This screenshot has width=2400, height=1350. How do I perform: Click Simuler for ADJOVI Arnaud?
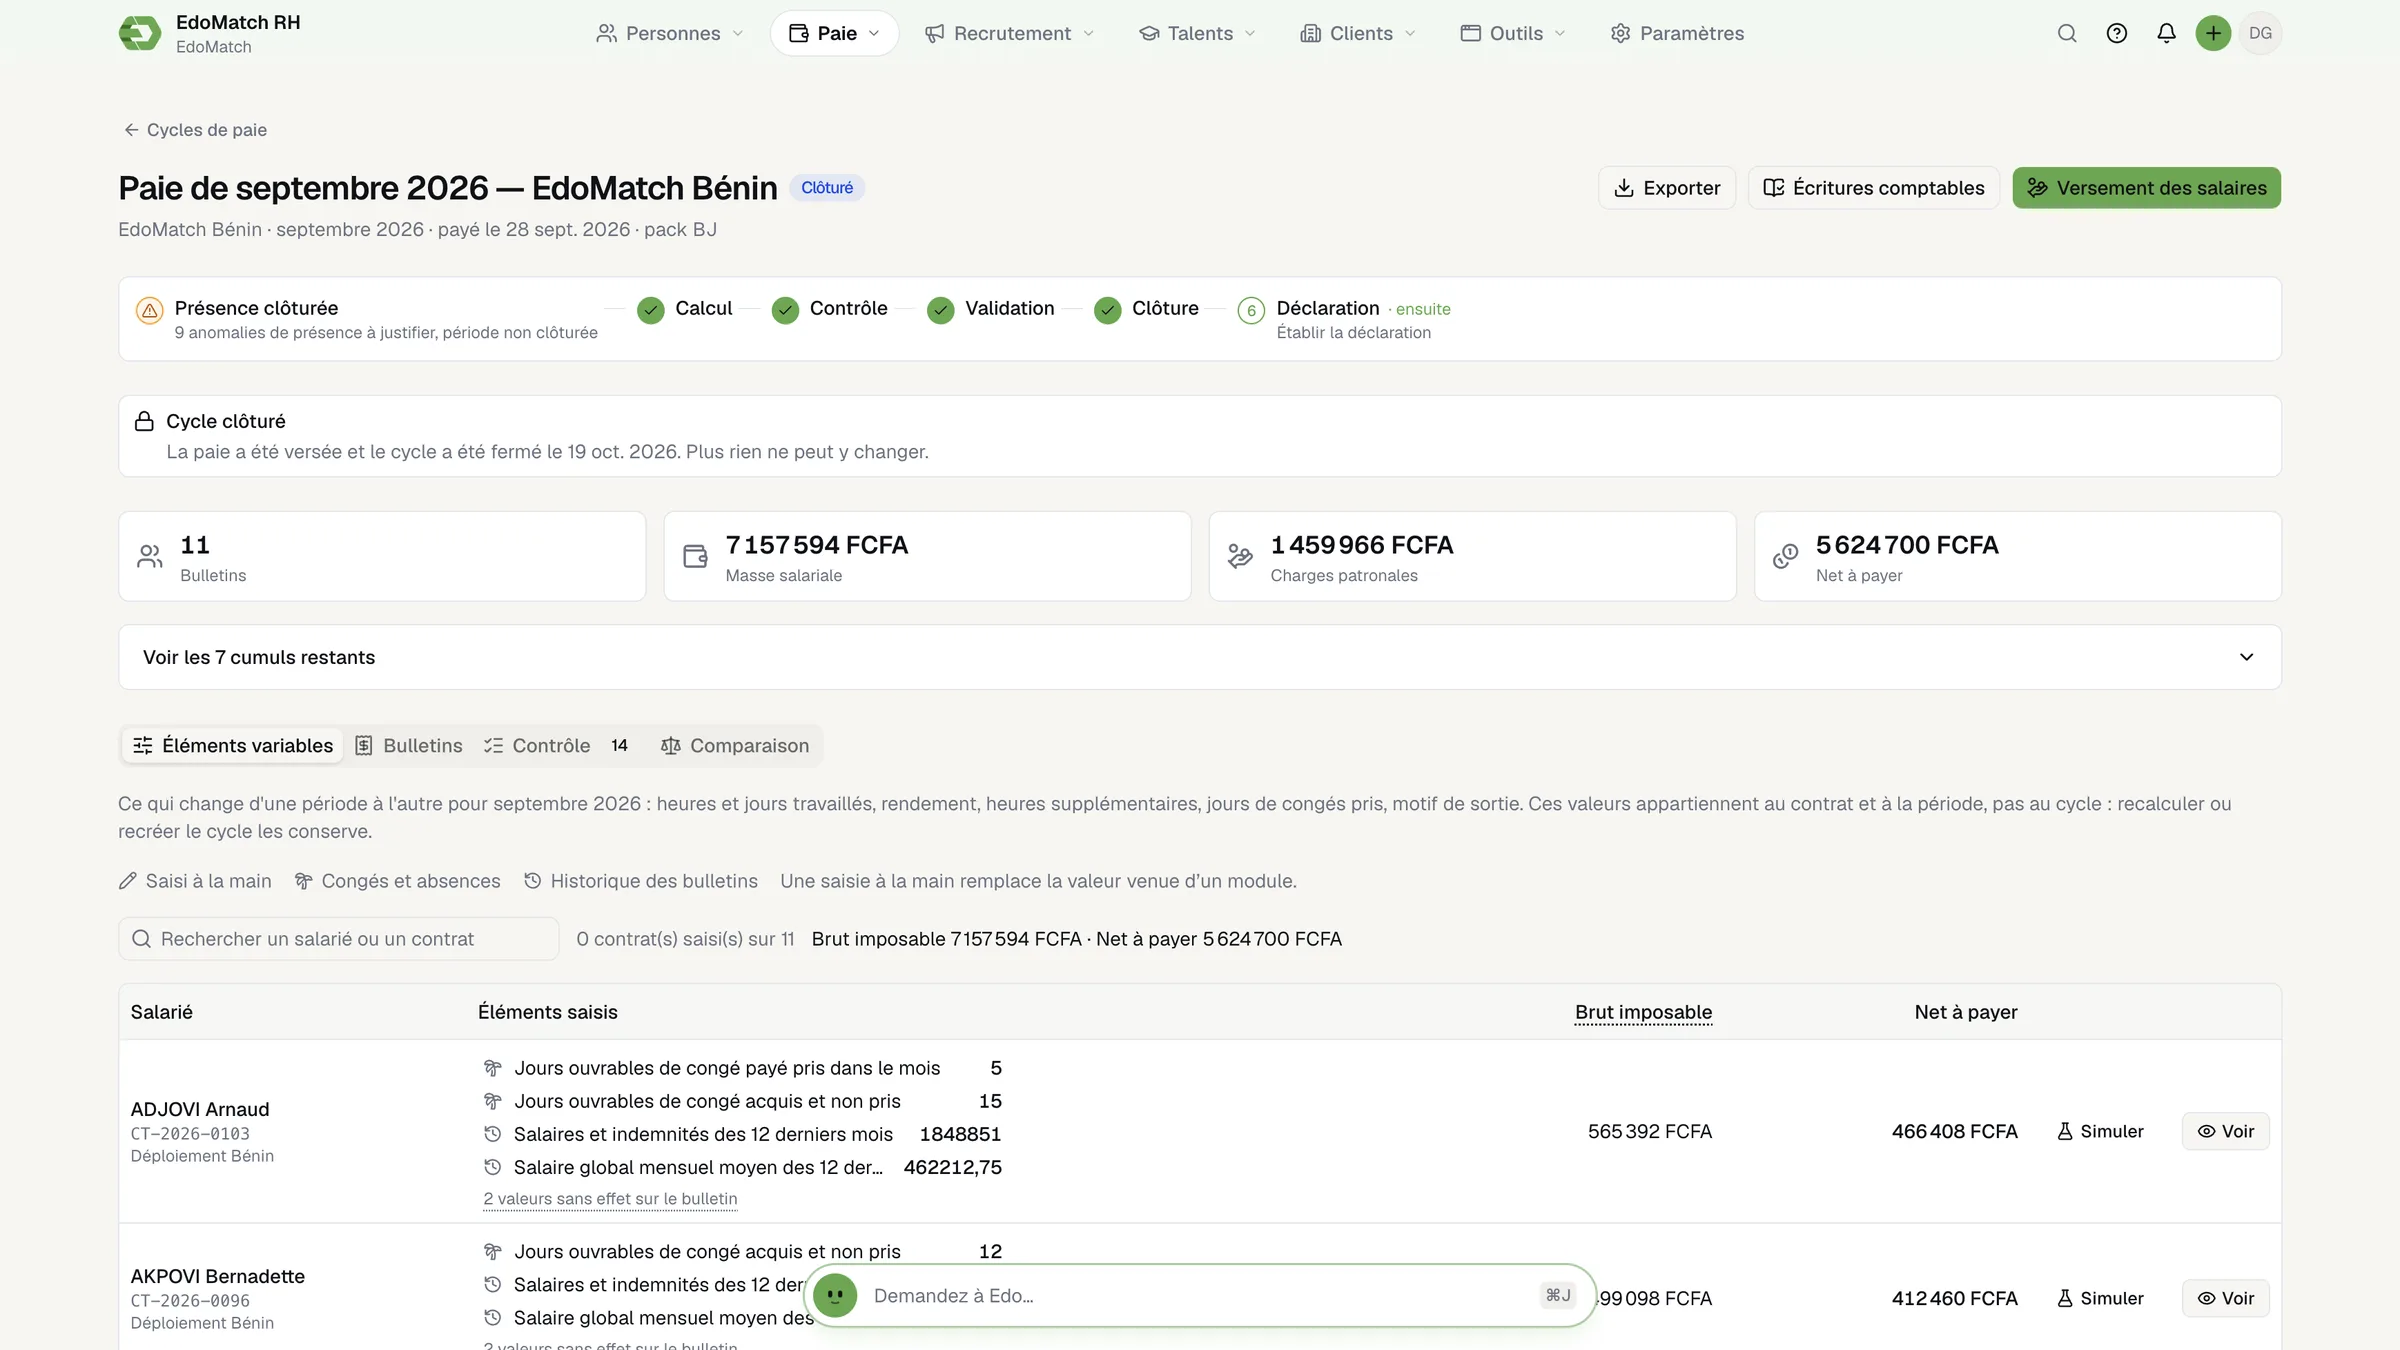click(x=2100, y=1131)
